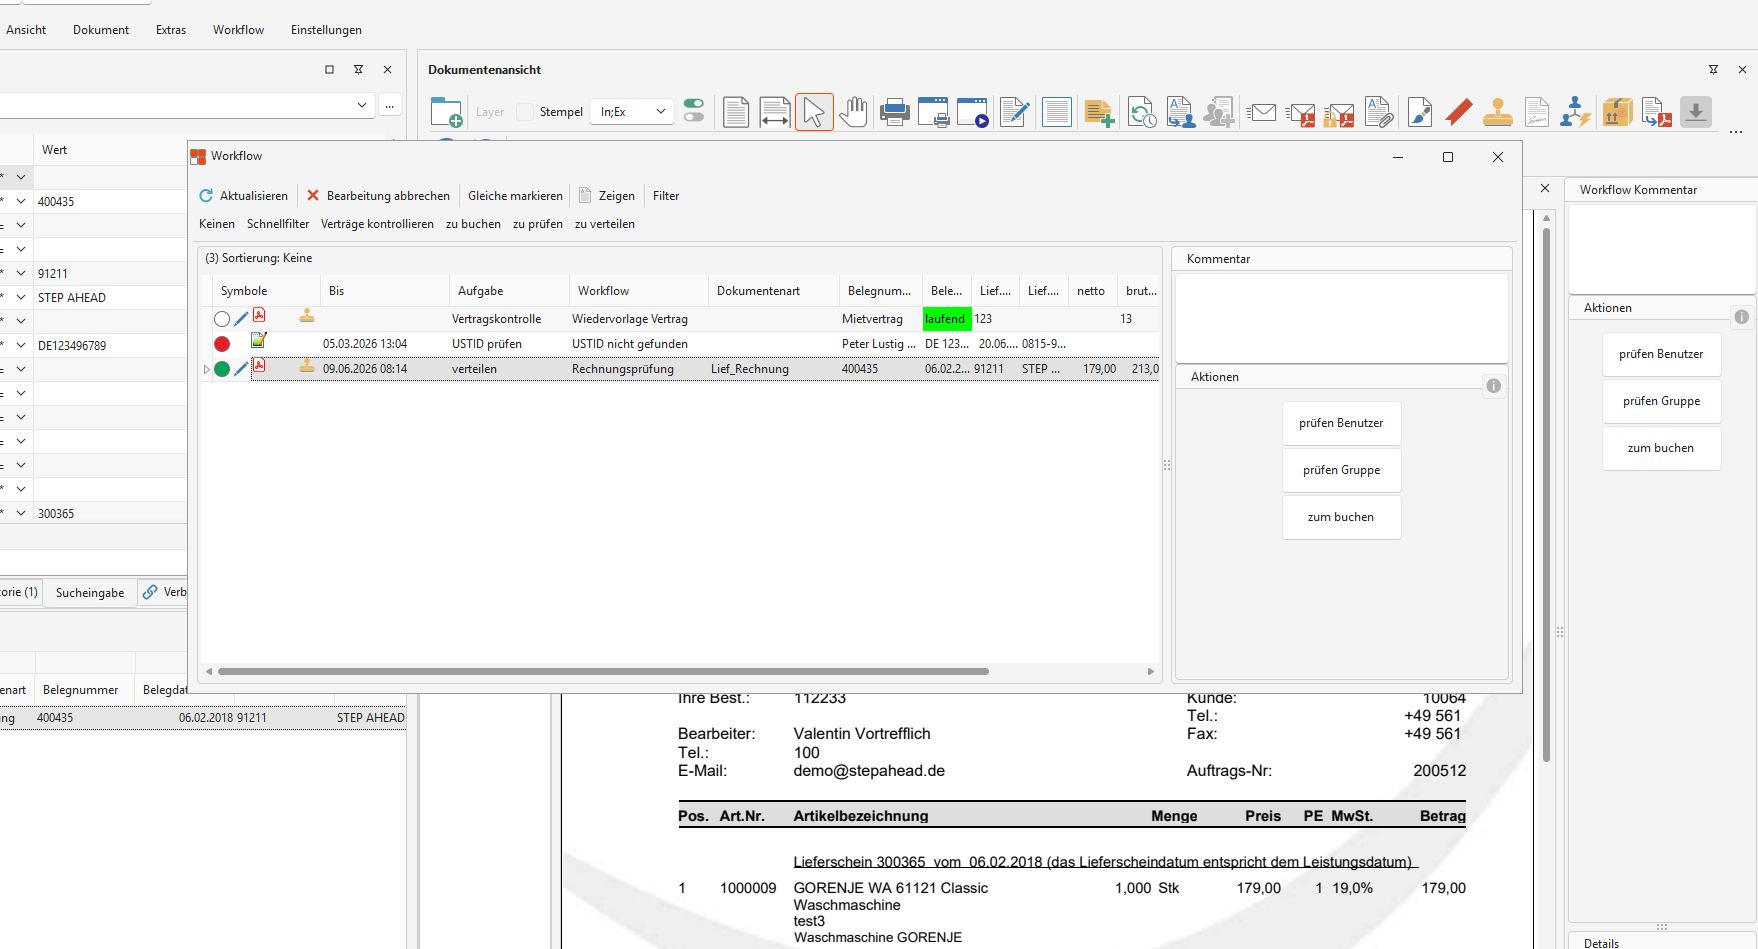
Task: Click the green status circle in verteilen row
Action: tap(222, 369)
